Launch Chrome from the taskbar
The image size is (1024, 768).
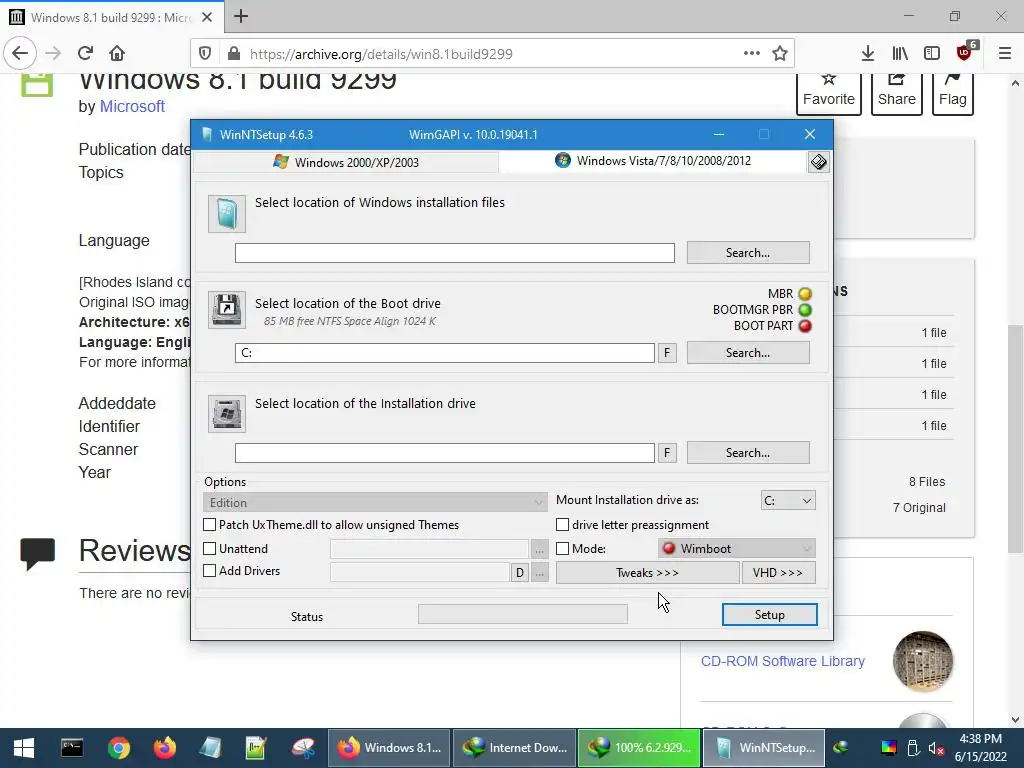[119, 748]
